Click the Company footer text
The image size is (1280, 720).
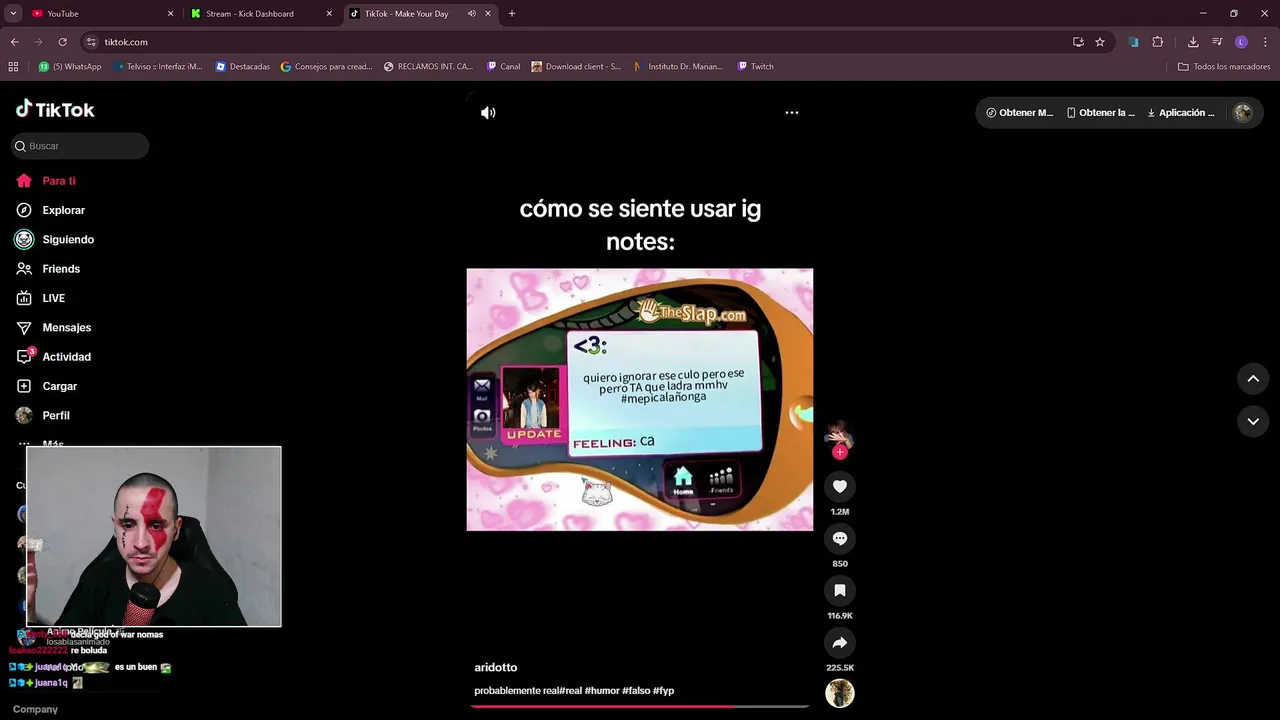(x=35, y=709)
